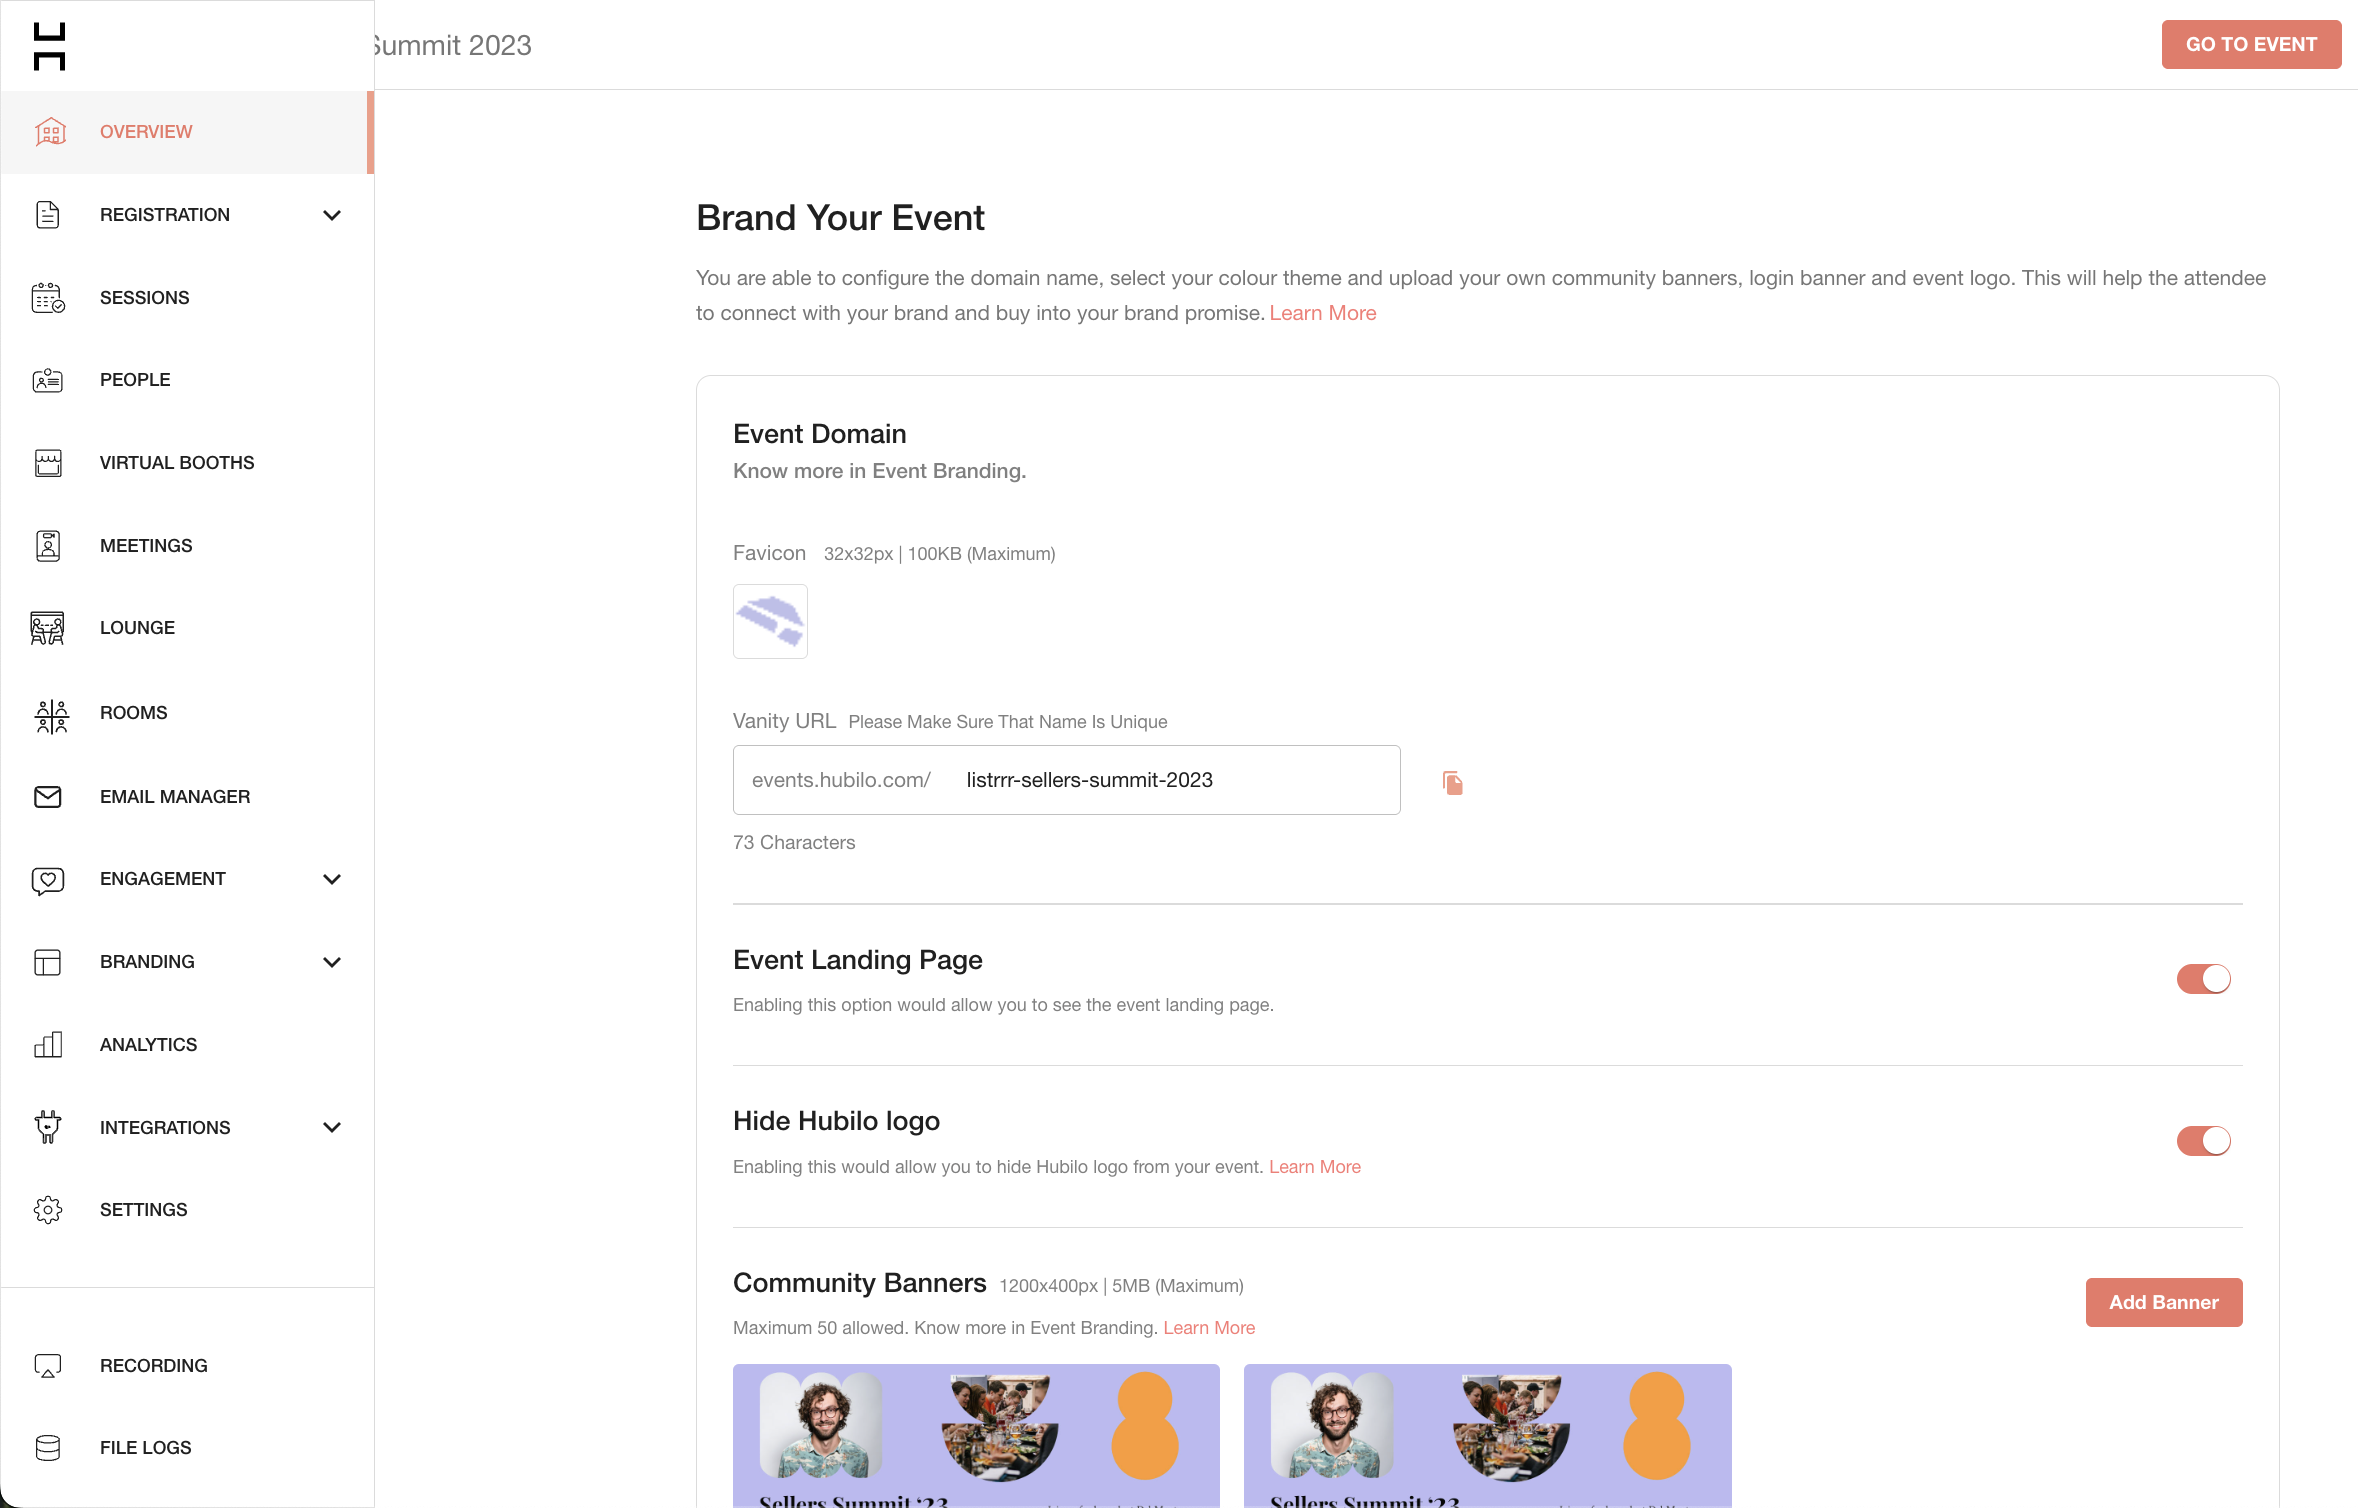Image resolution: width=2358 pixels, height=1508 pixels.
Task: Toggle the Event Landing Page switch
Action: (2203, 979)
